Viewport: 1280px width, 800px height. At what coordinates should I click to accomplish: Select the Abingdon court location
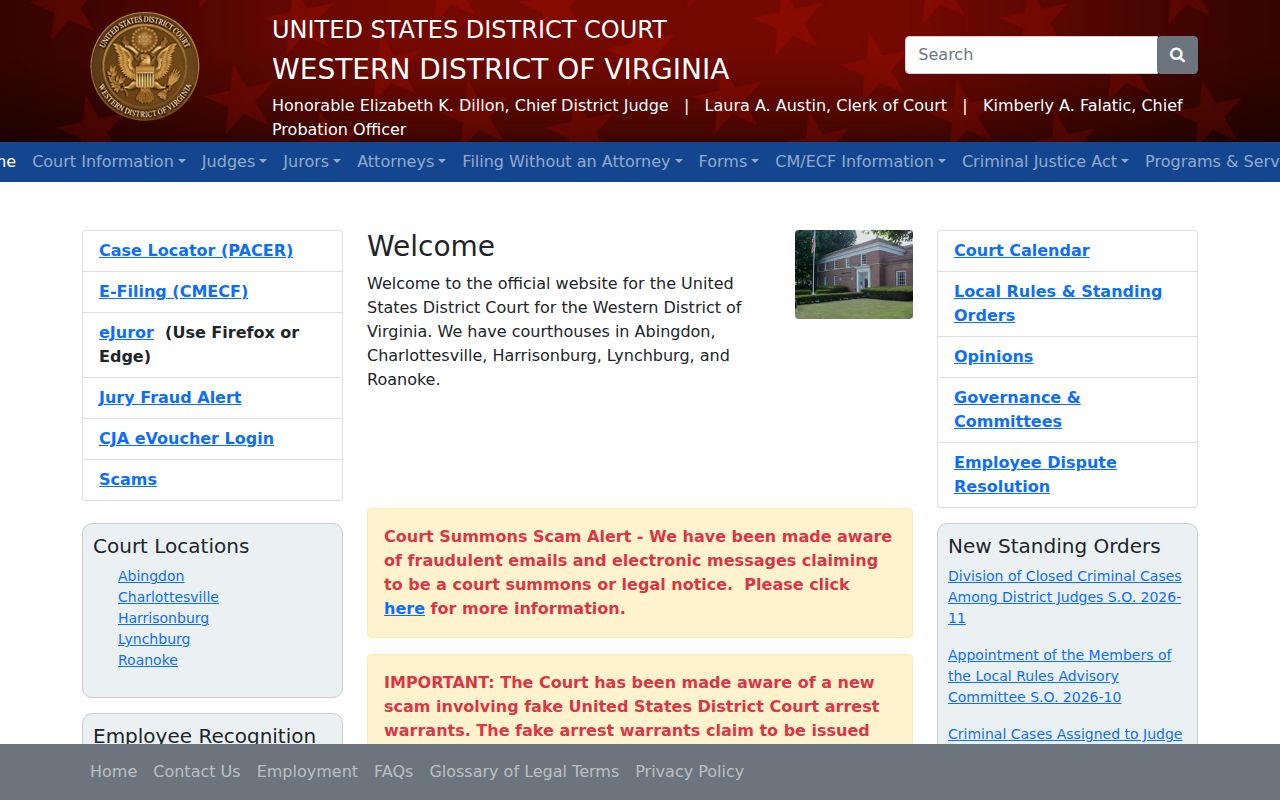pyautogui.click(x=151, y=576)
